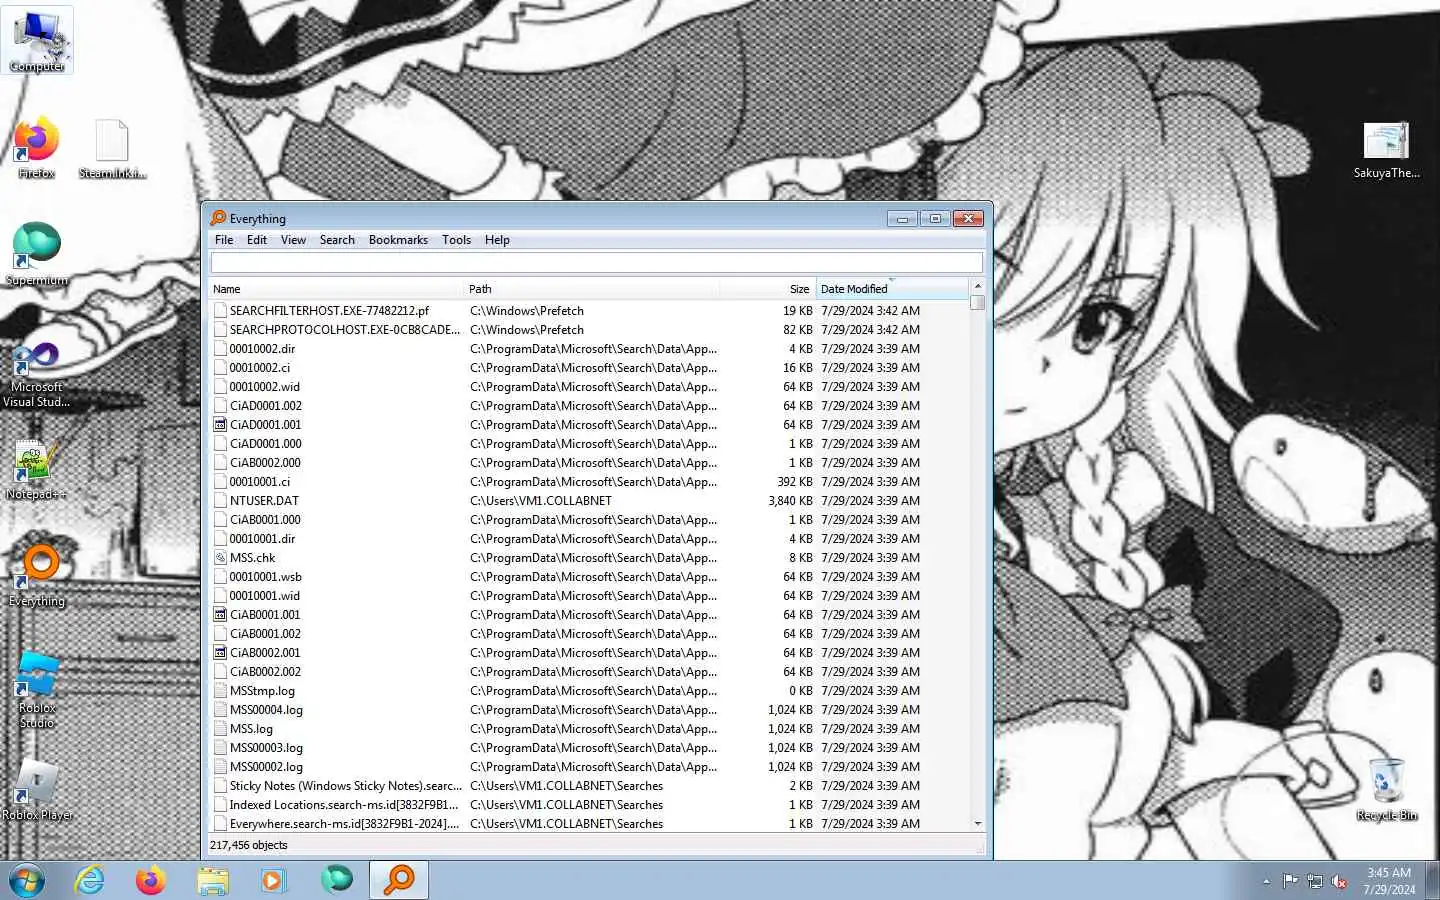The height and width of the screenshot is (900, 1440).
Task: Click the Windows Start button
Action: click(x=26, y=880)
